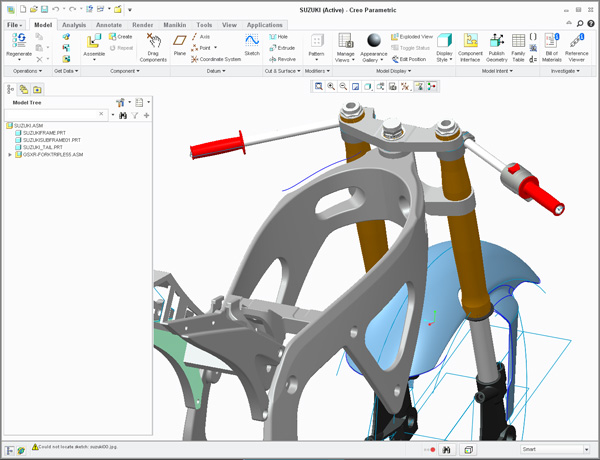Click the Assemble component icon
The height and width of the screenshot is (460, 600).
tap(94, 41)
